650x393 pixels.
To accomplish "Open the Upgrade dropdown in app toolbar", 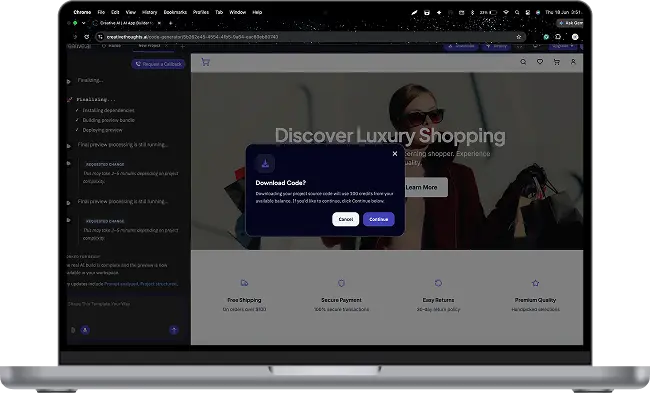I will 563,46.
